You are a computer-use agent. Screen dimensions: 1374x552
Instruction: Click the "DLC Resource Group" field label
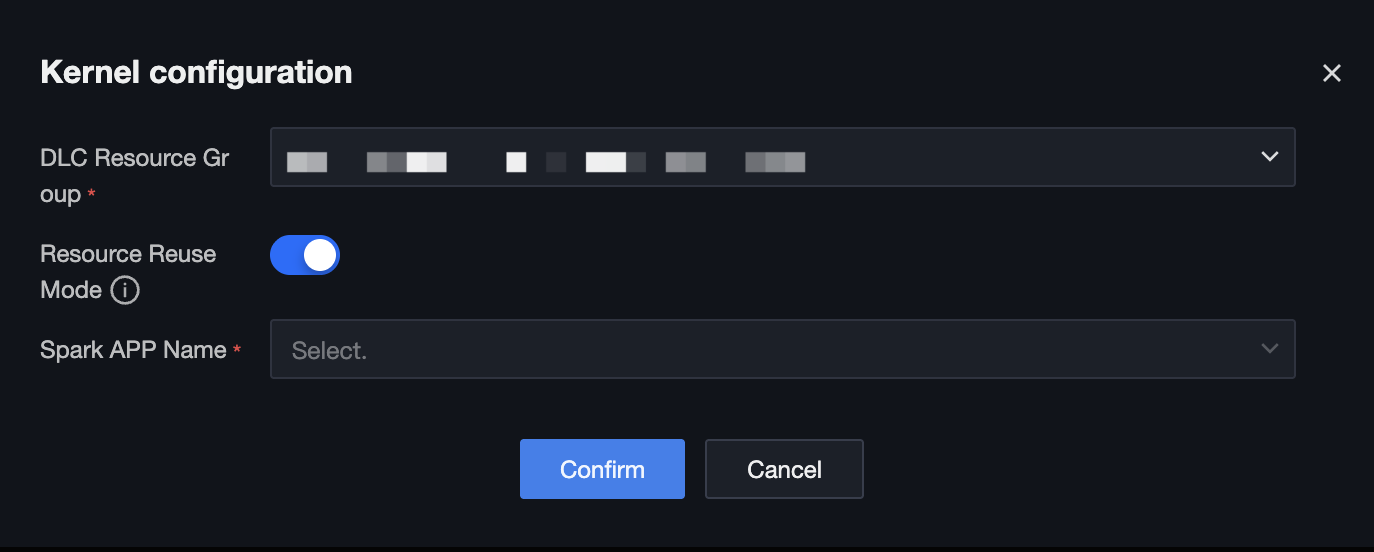click(134, 159)
